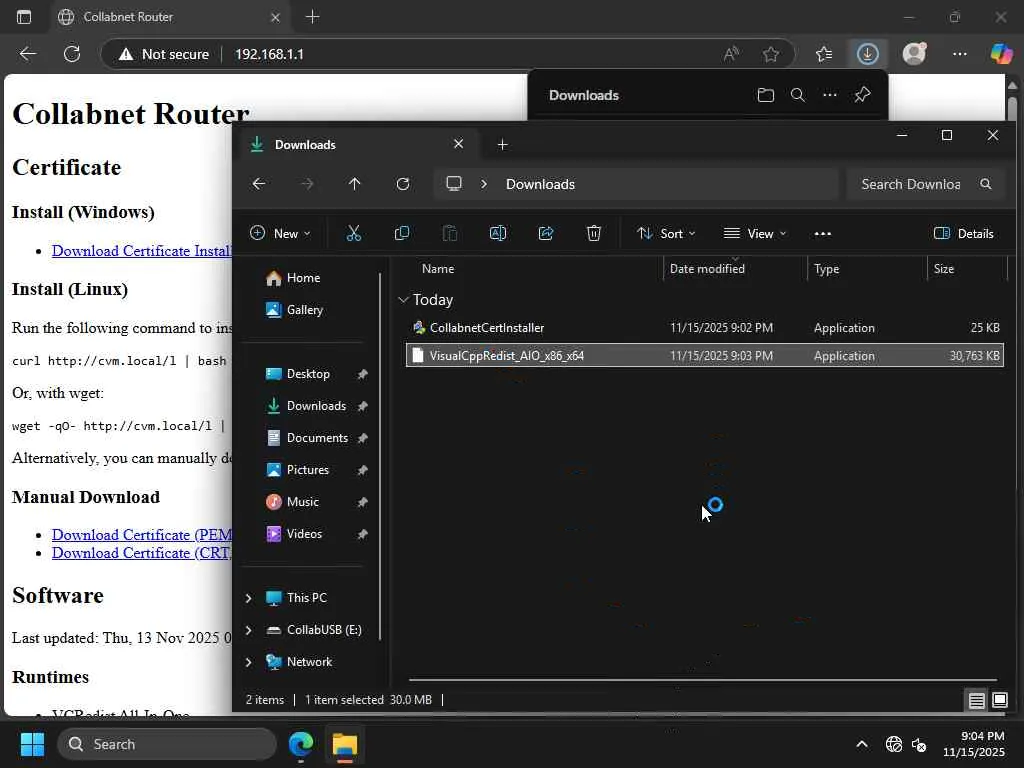Open Edge Settings and more menu
1024x768 pixels.
click(959, 54)
